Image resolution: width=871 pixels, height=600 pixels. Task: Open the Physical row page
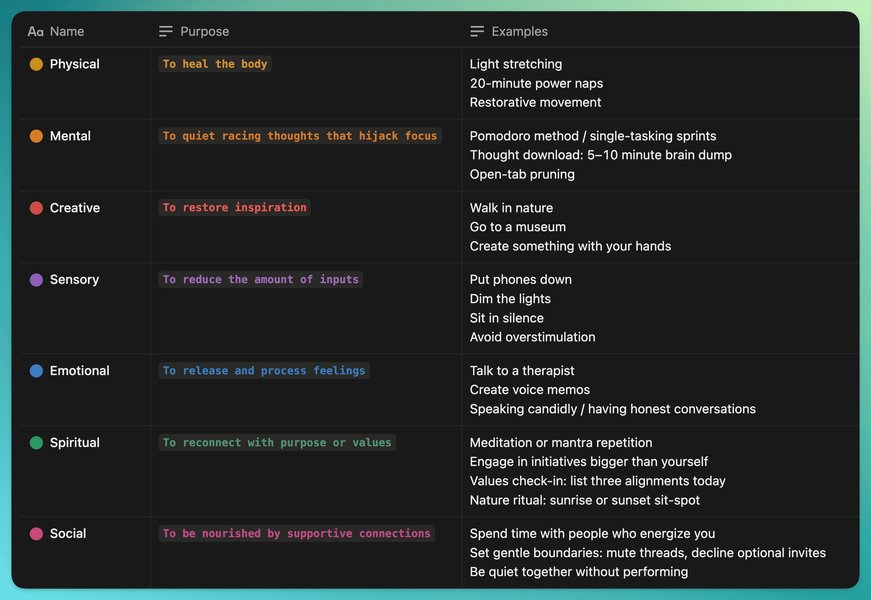click(75, 64)
